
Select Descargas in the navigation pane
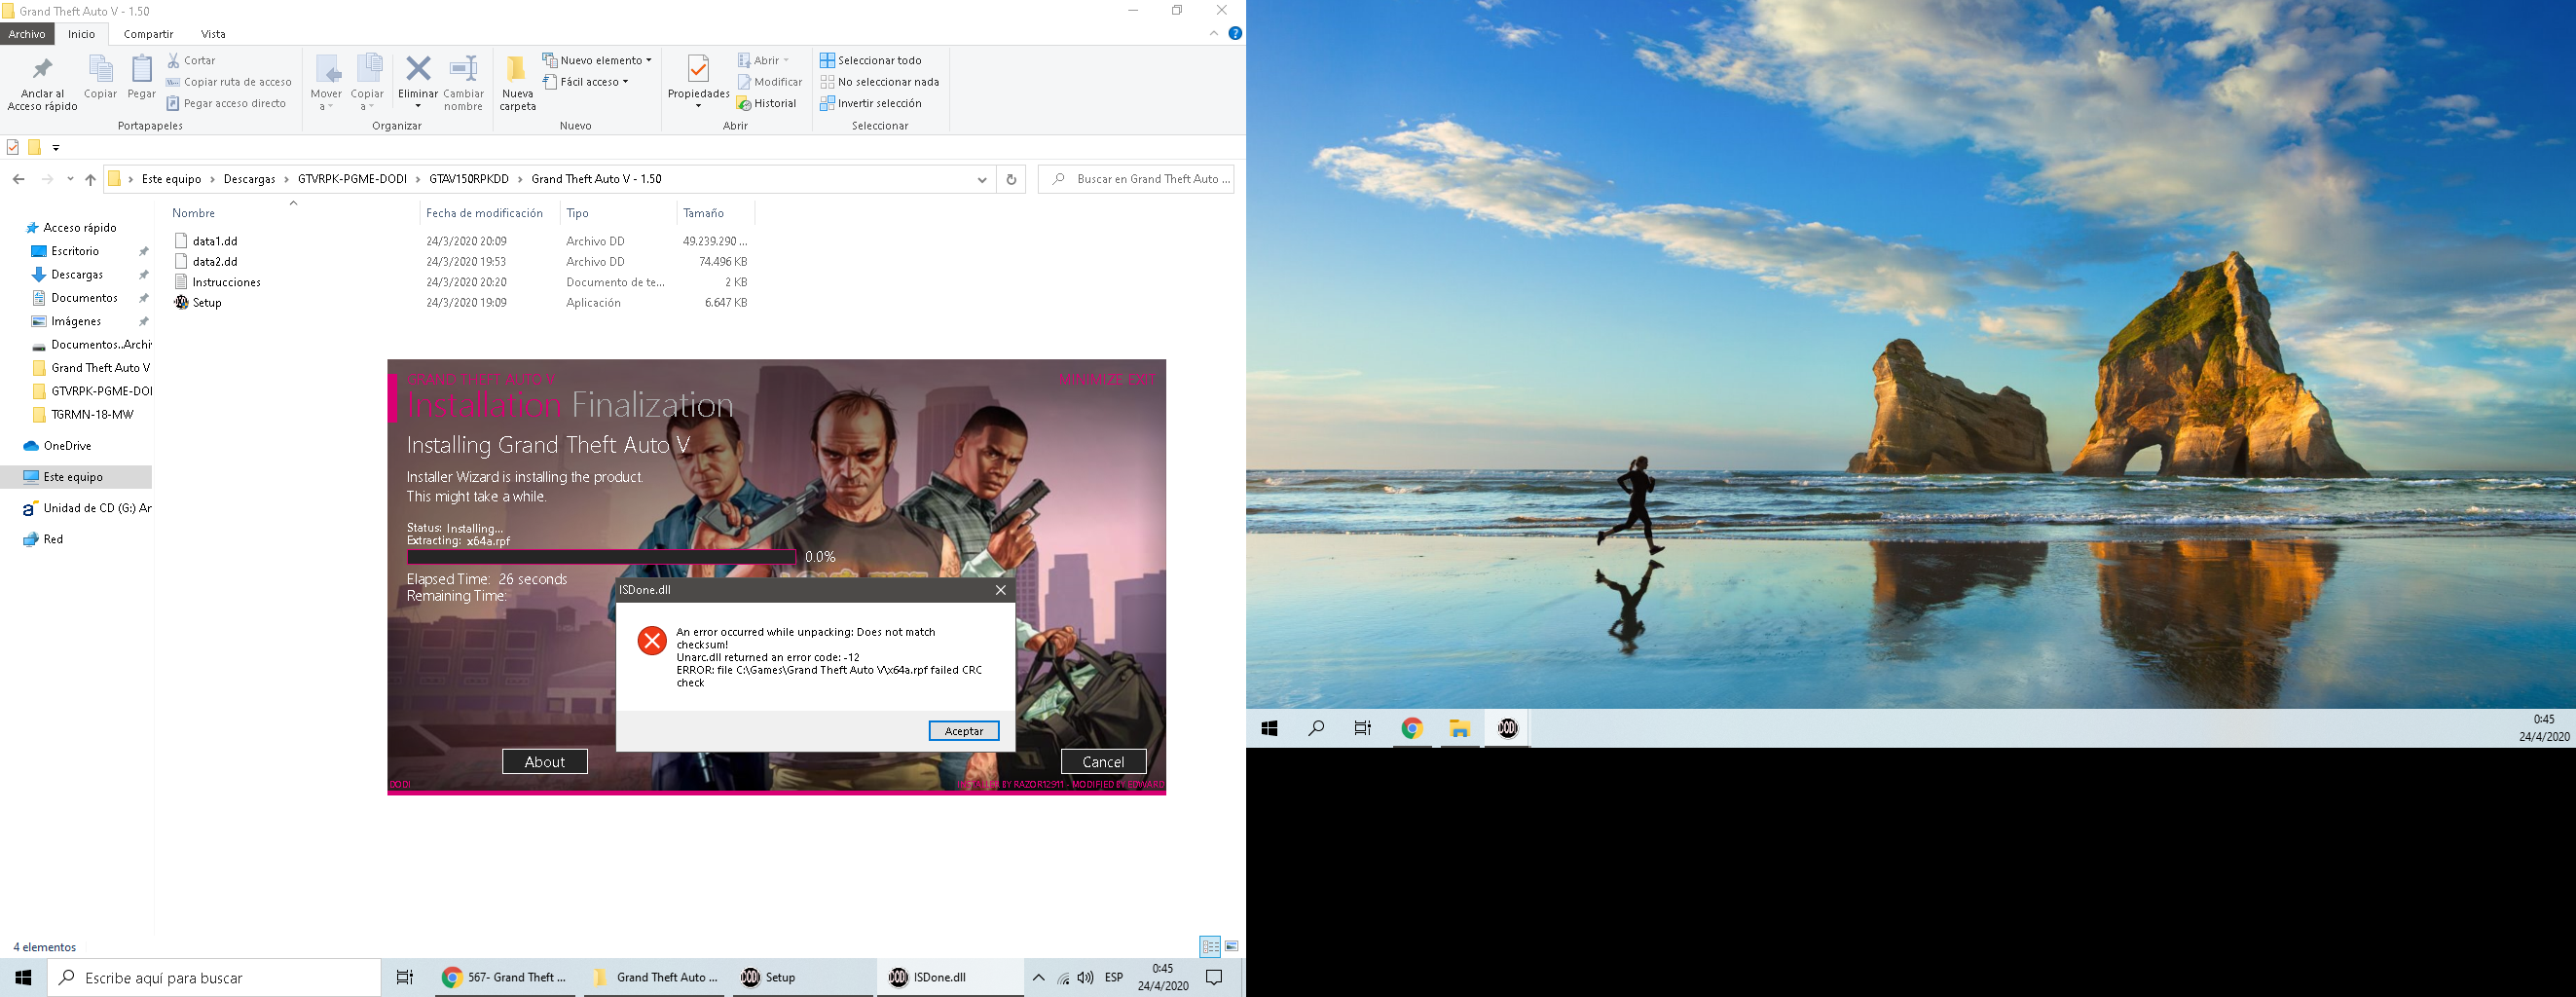[77, 274]
